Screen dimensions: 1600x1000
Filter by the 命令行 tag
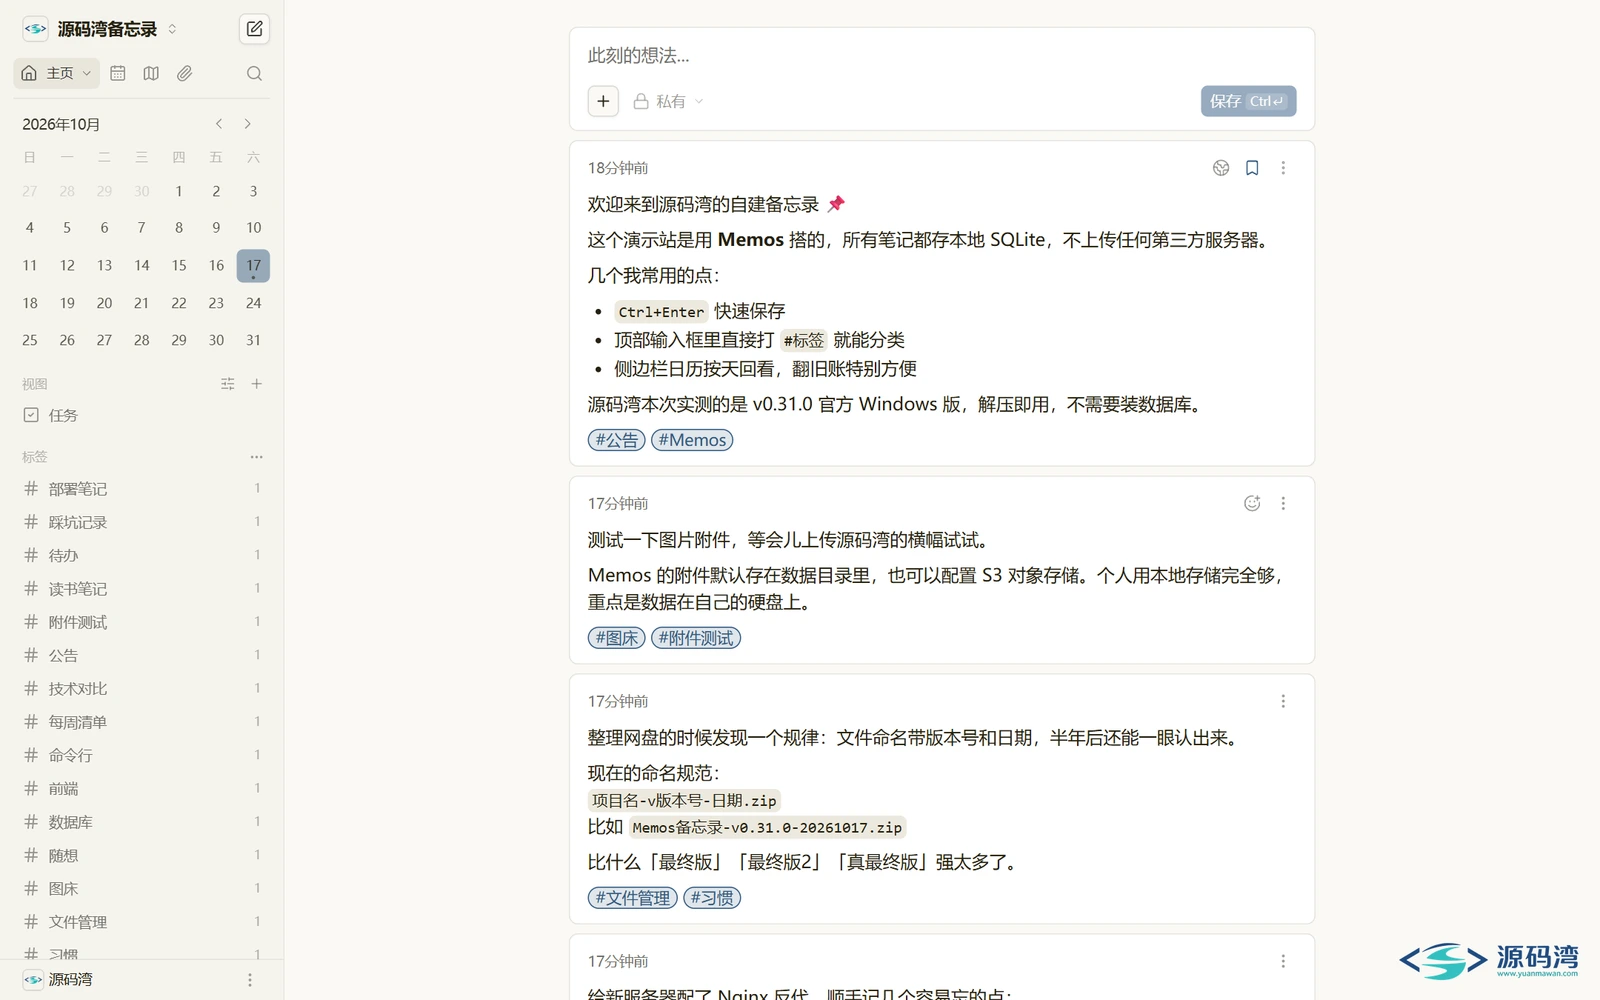[x=141, y=755]
